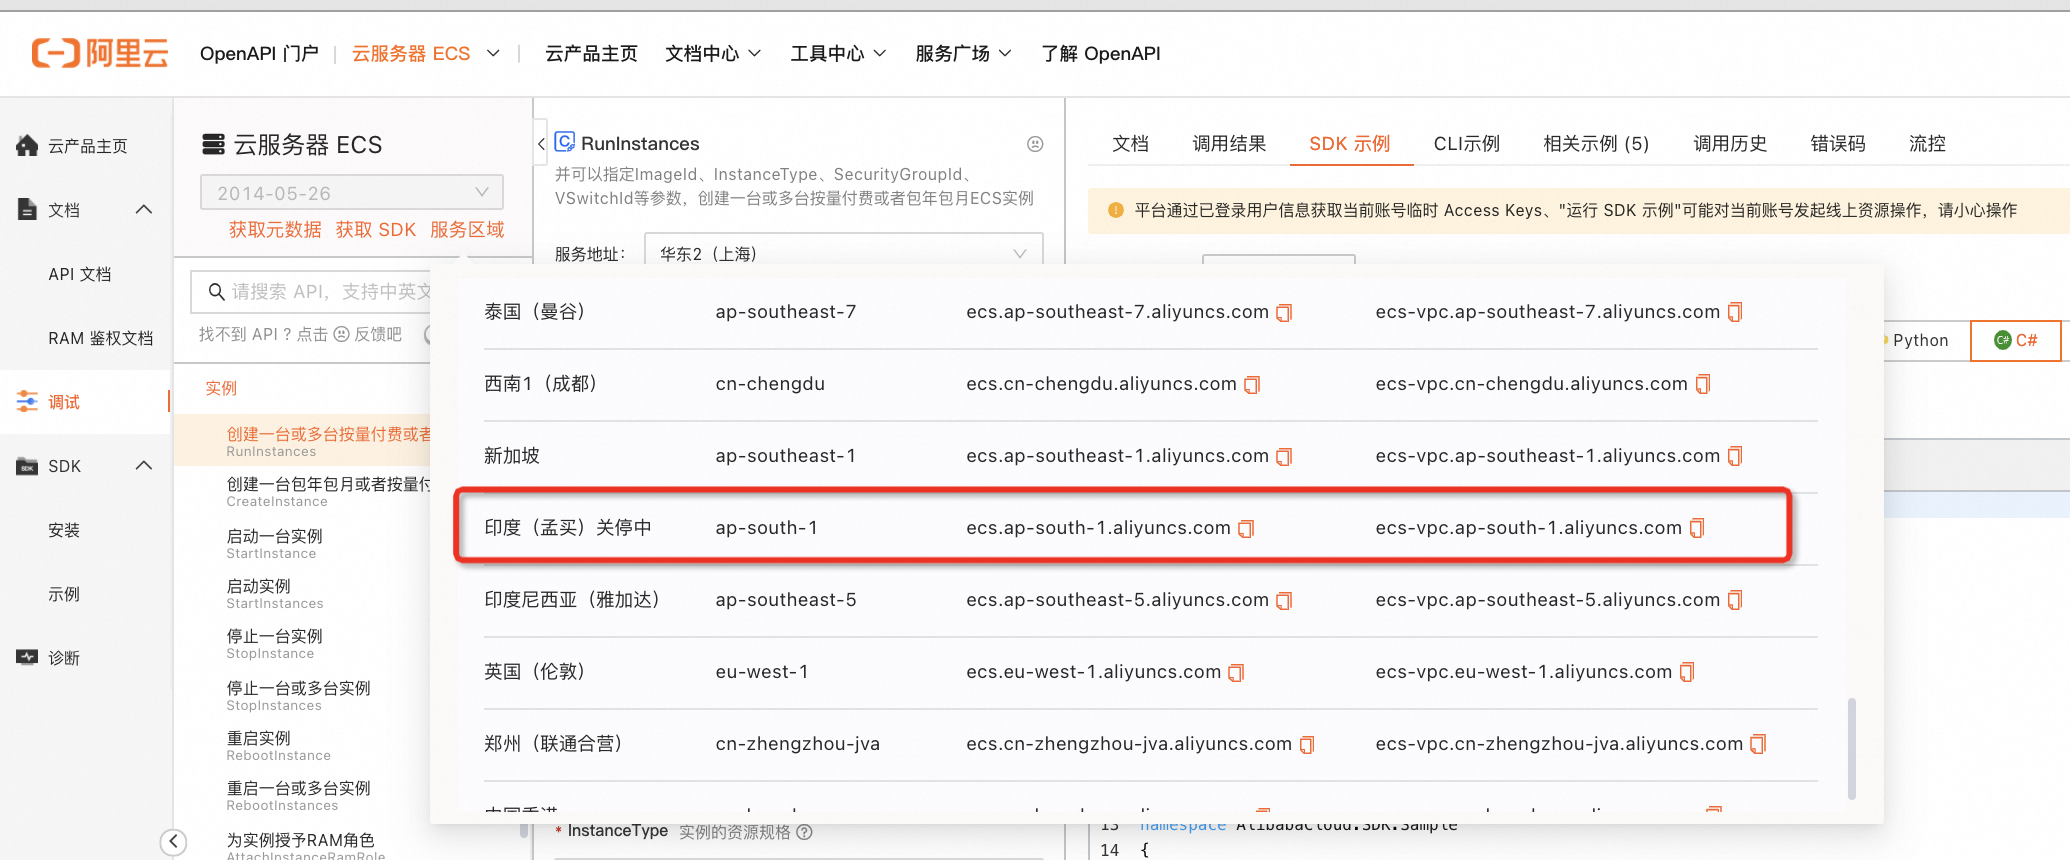The width and height of the screenshot is (2070, 860).
Task: Select the Python language tab
Action: [1920, 340]
